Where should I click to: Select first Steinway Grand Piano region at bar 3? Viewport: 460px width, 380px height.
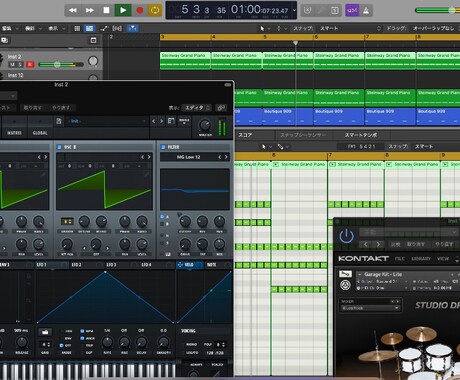tap(185, 61)
